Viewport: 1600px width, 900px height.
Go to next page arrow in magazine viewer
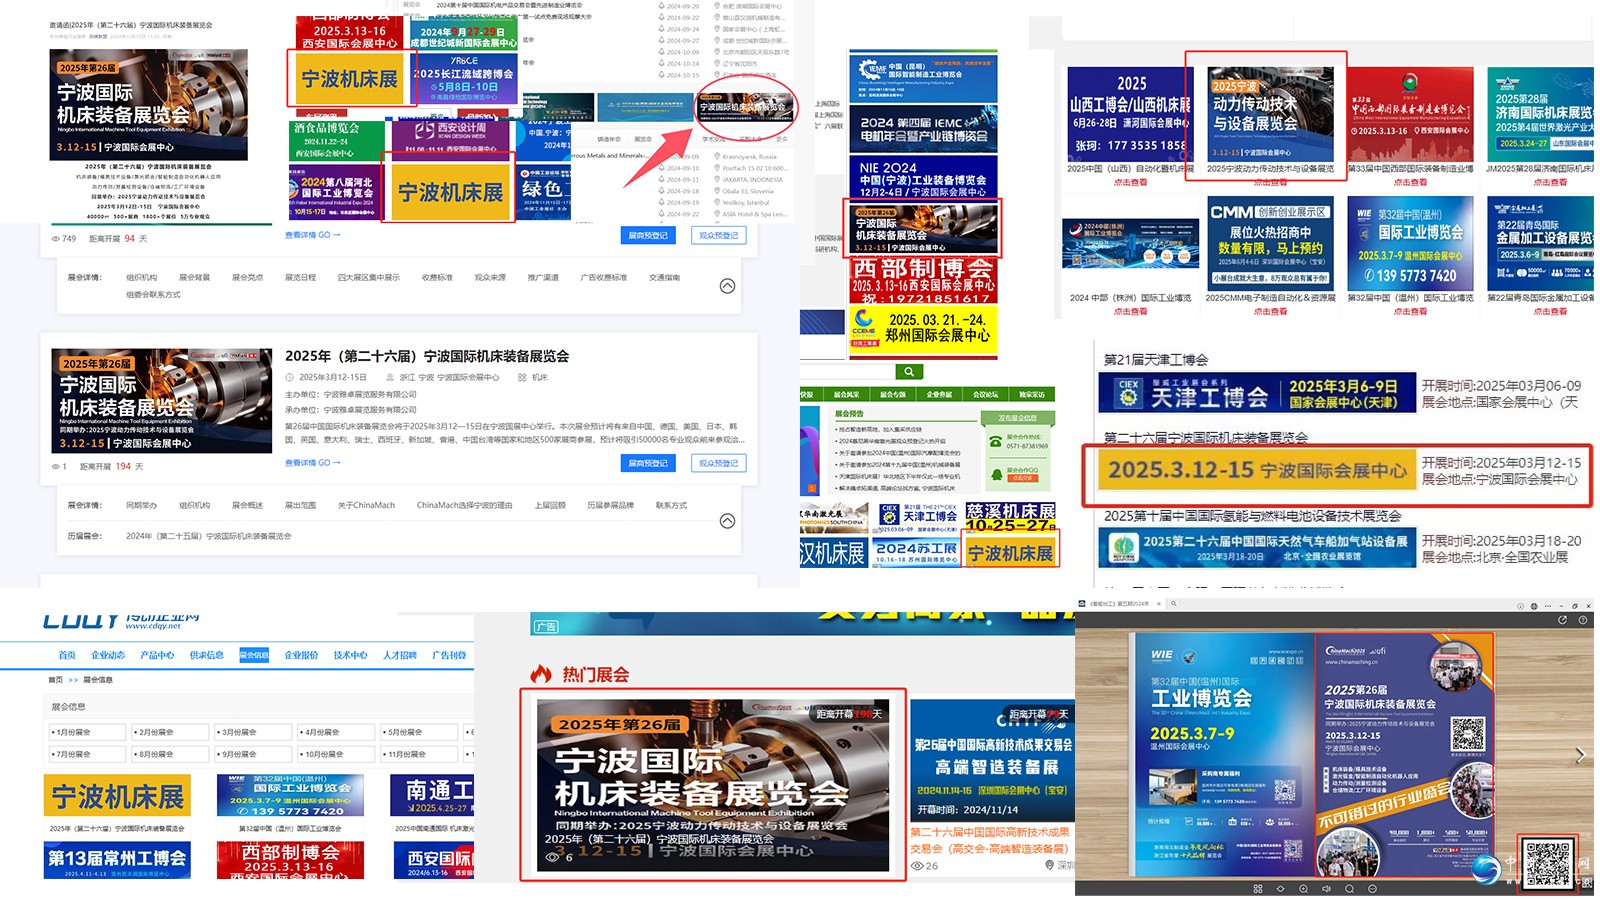1580,755
